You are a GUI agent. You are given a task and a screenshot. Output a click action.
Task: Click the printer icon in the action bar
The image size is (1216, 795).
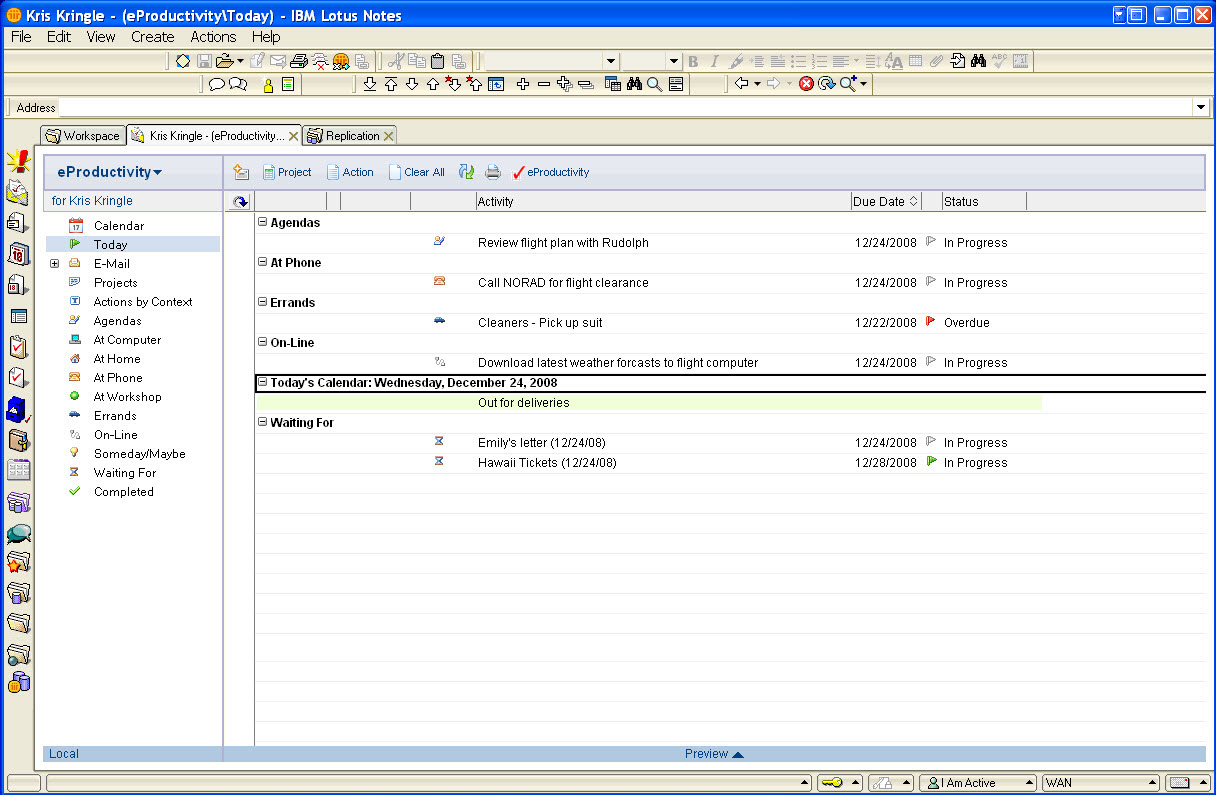492,172
